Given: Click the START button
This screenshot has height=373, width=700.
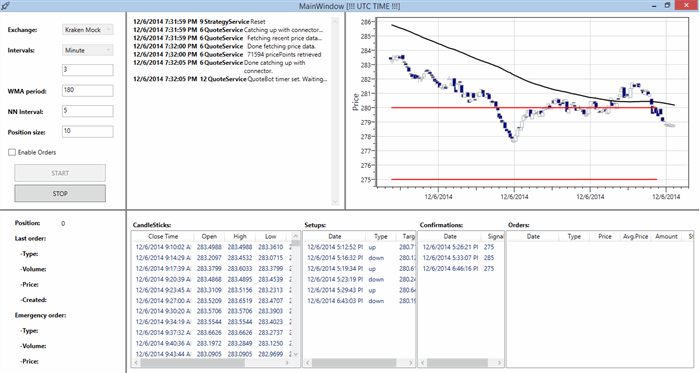Looking at the screenshot, I should click(60, 173).
